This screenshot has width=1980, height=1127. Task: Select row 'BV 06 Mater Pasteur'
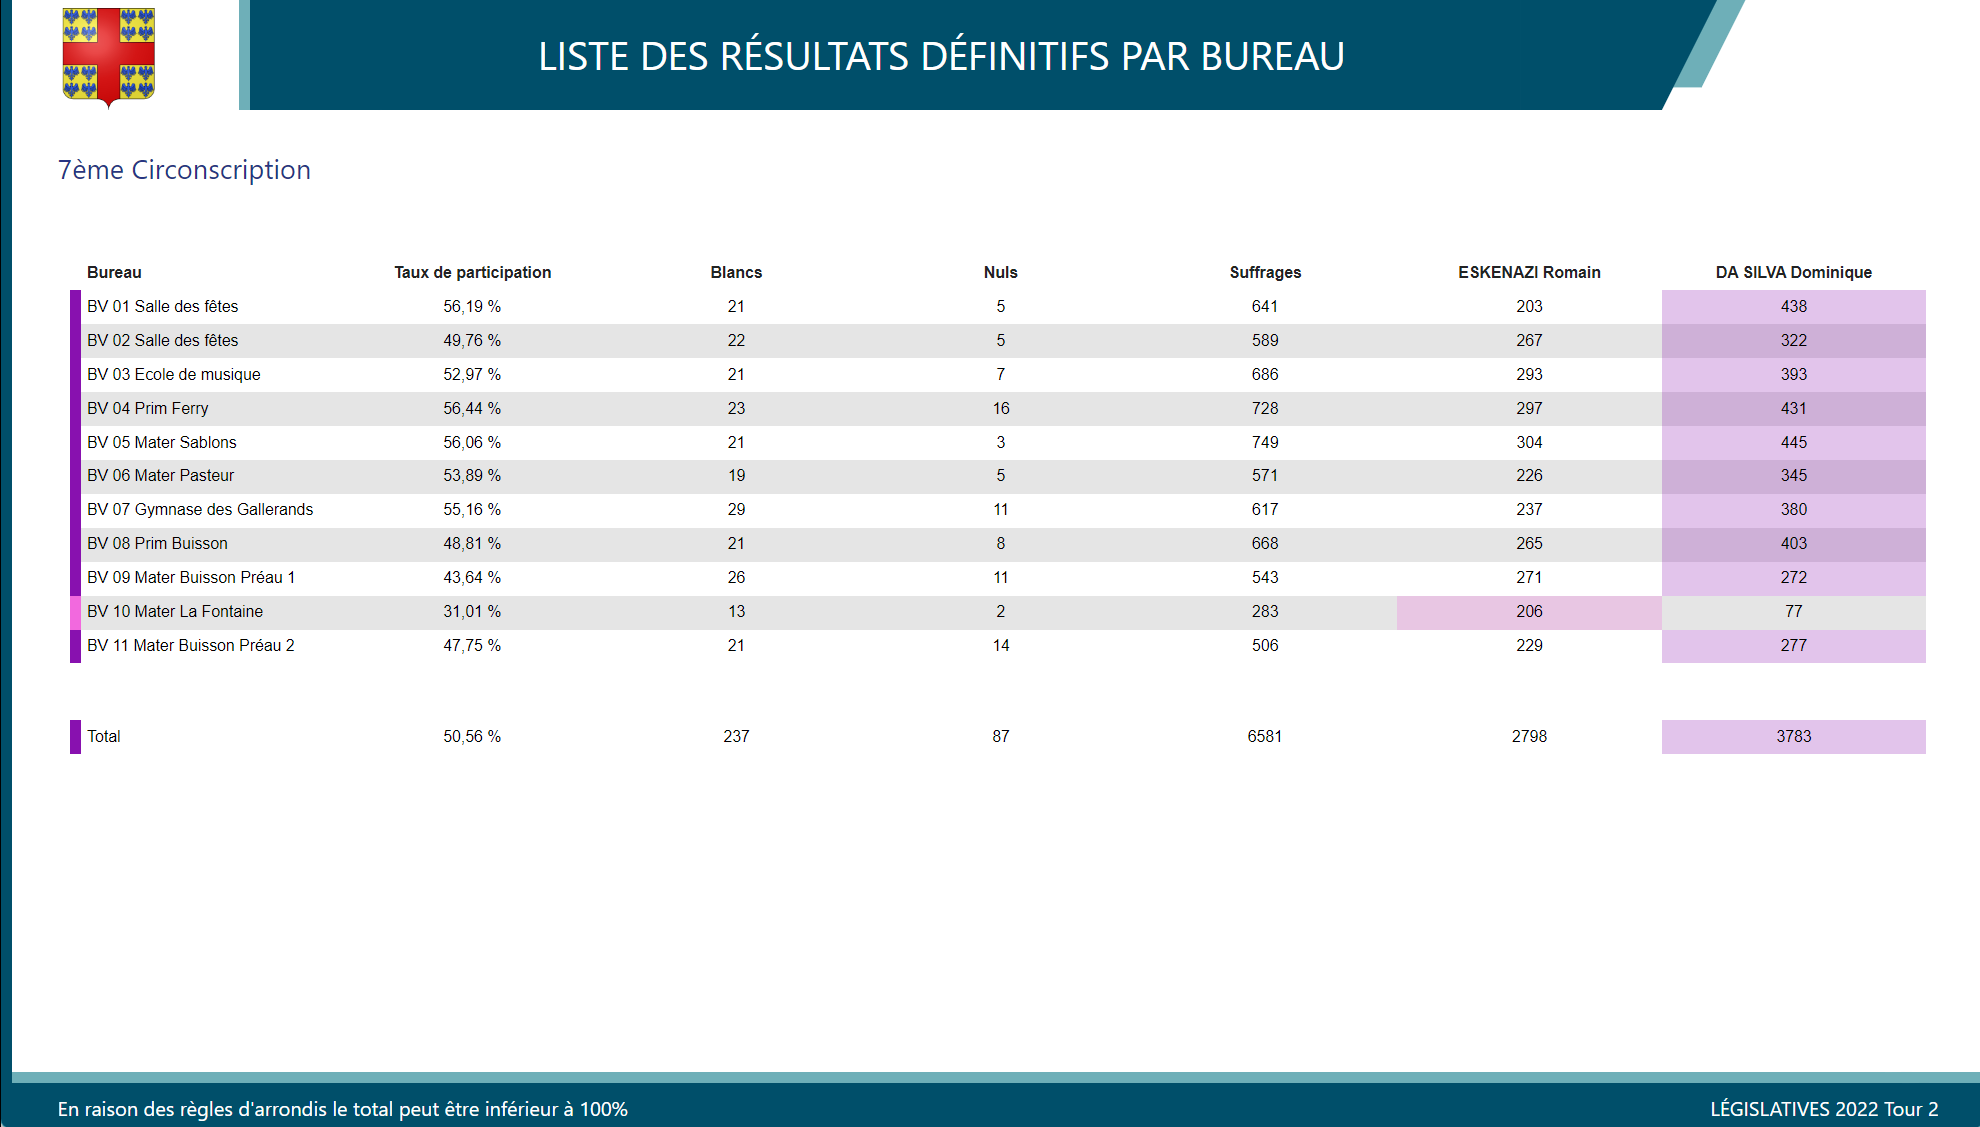pyautogui.click(x=998, y=476)
